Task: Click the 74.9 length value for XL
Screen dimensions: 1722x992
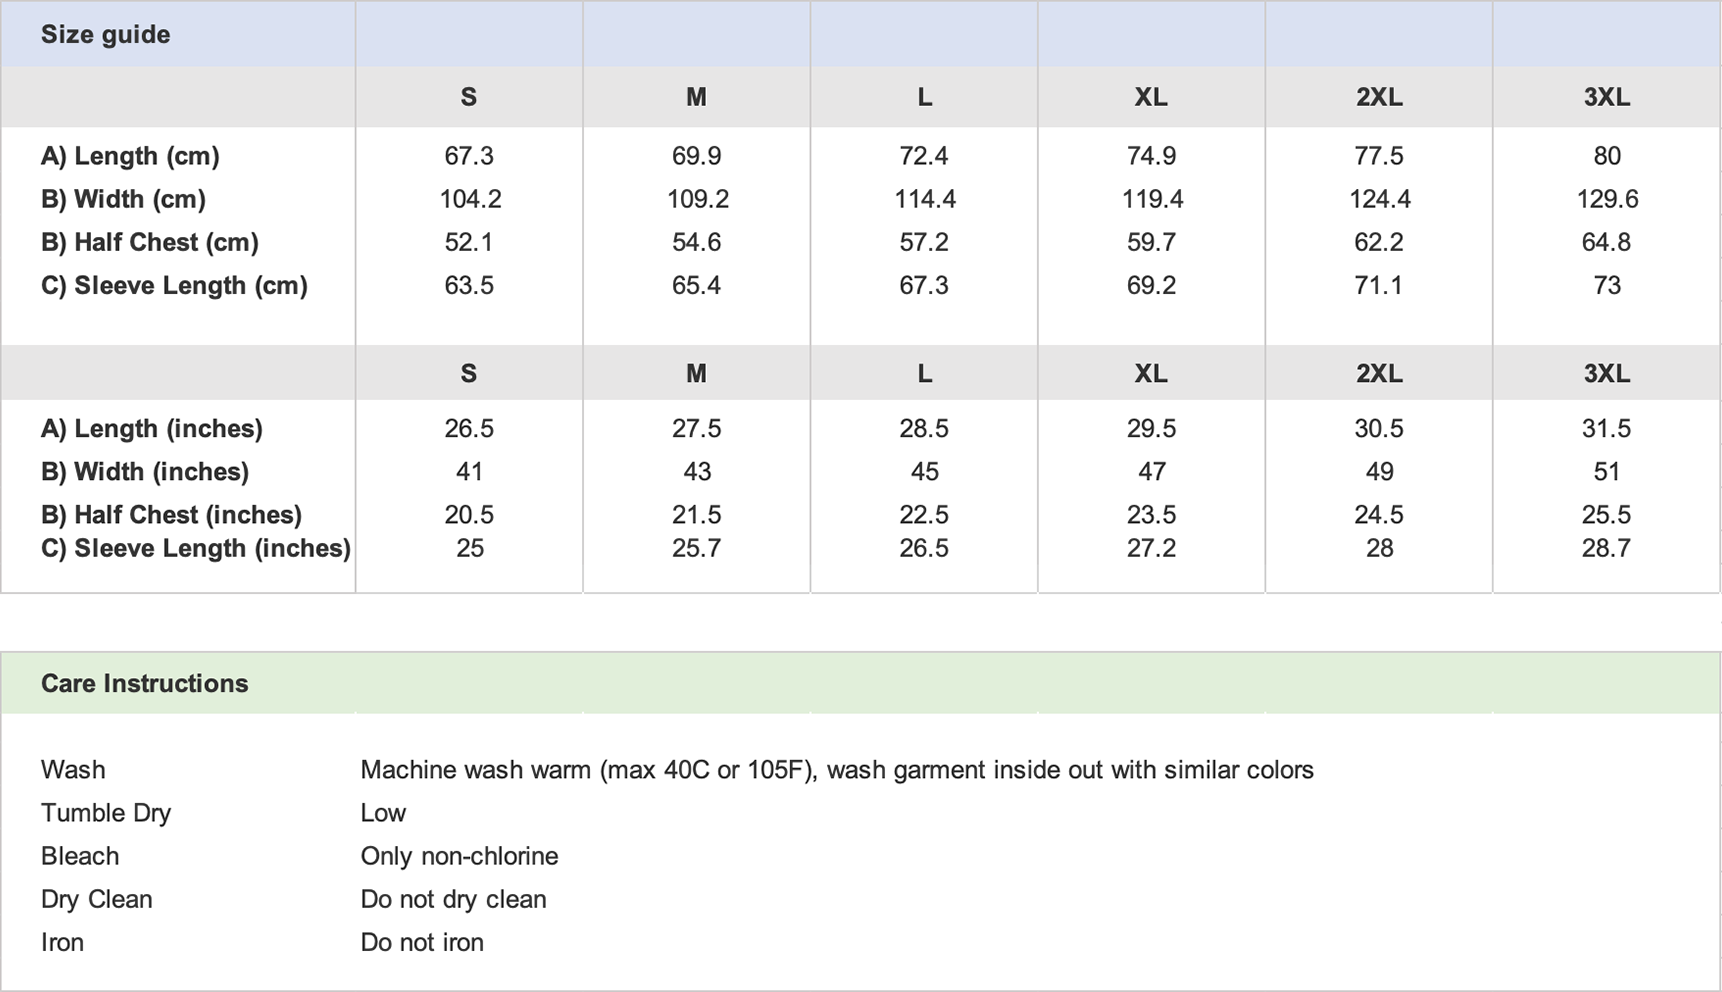Action: [x=1151, y=156]
